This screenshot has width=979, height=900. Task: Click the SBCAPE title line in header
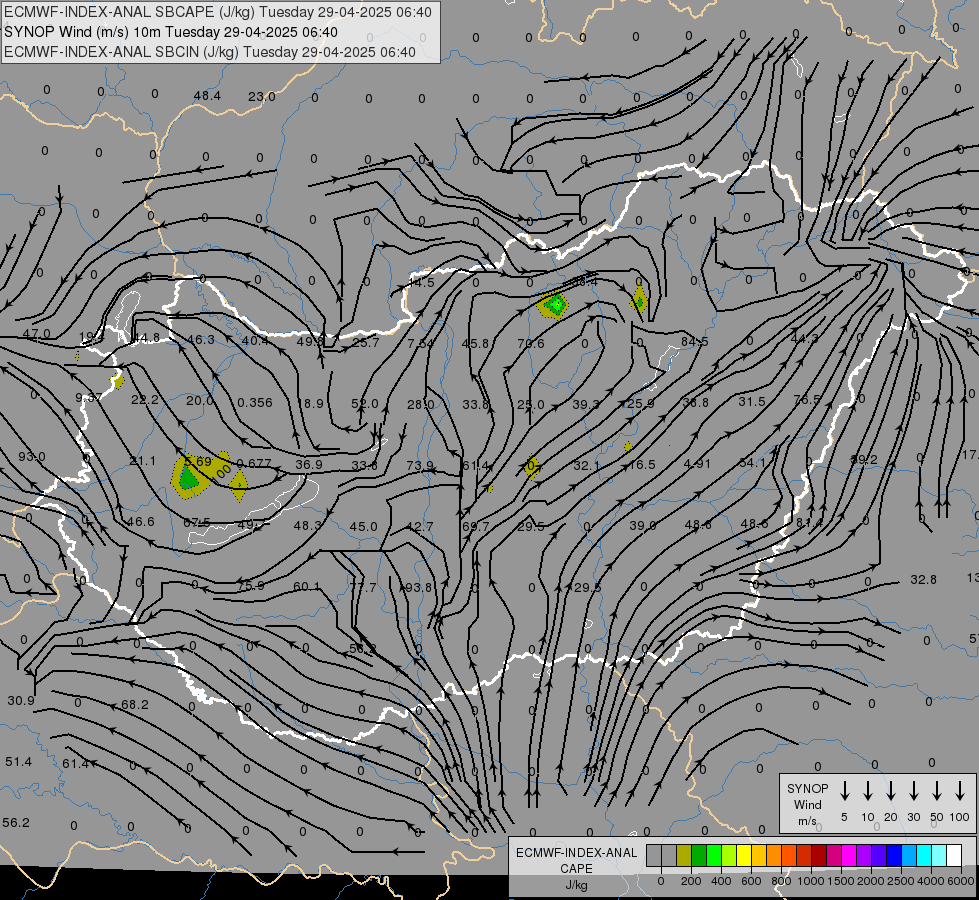(x=218, y=12)
